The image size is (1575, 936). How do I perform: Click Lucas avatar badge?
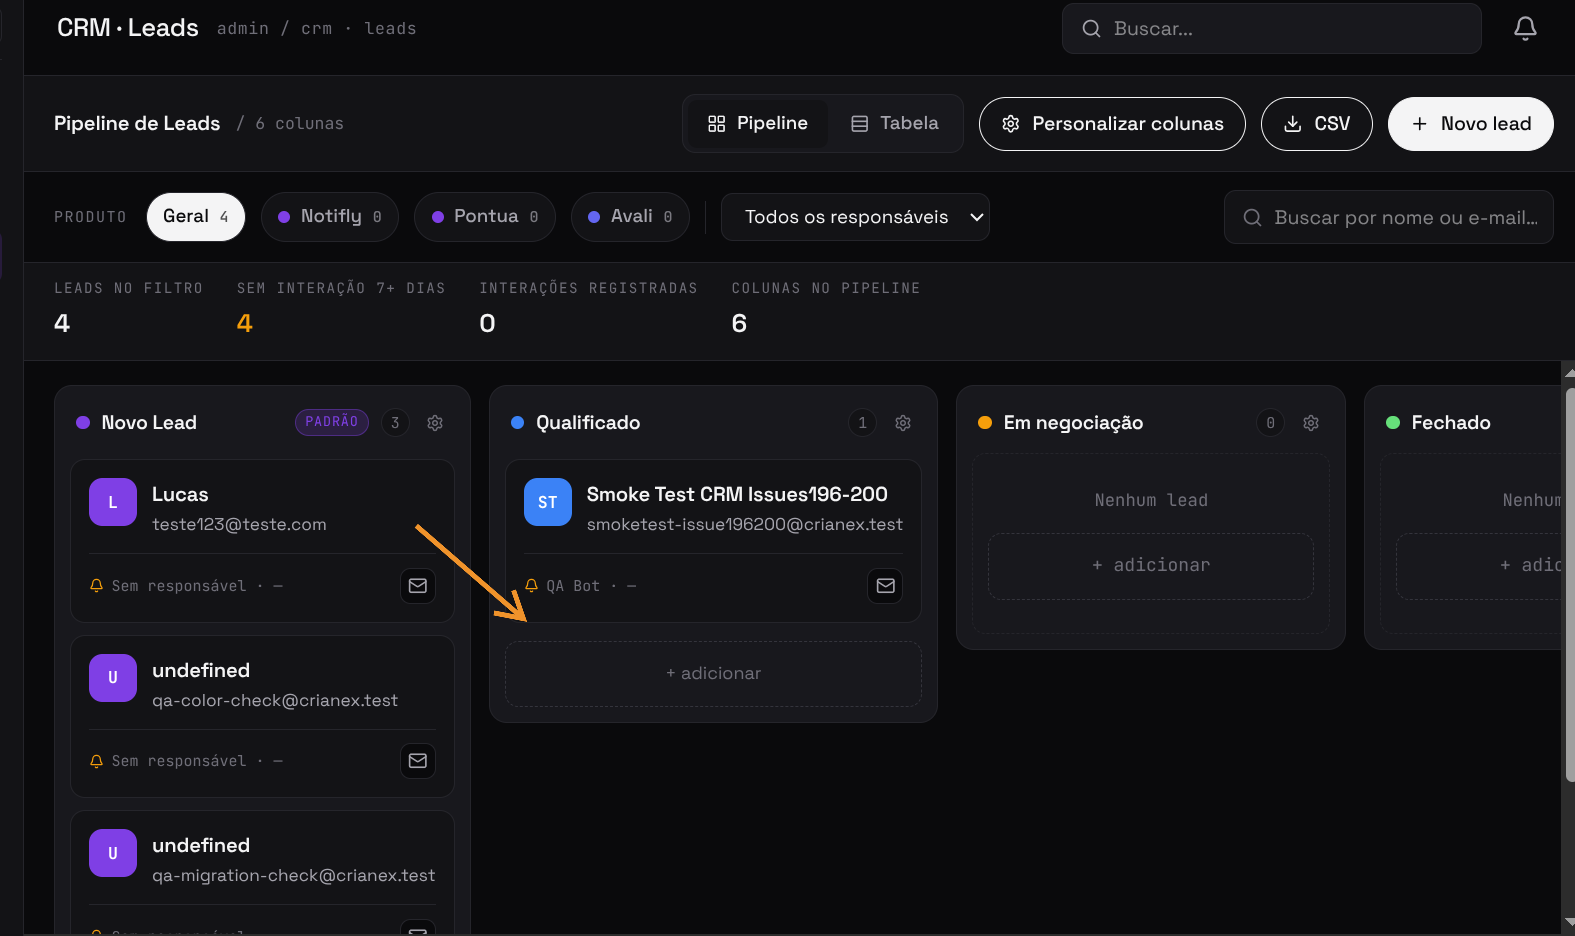coord(113,502)
